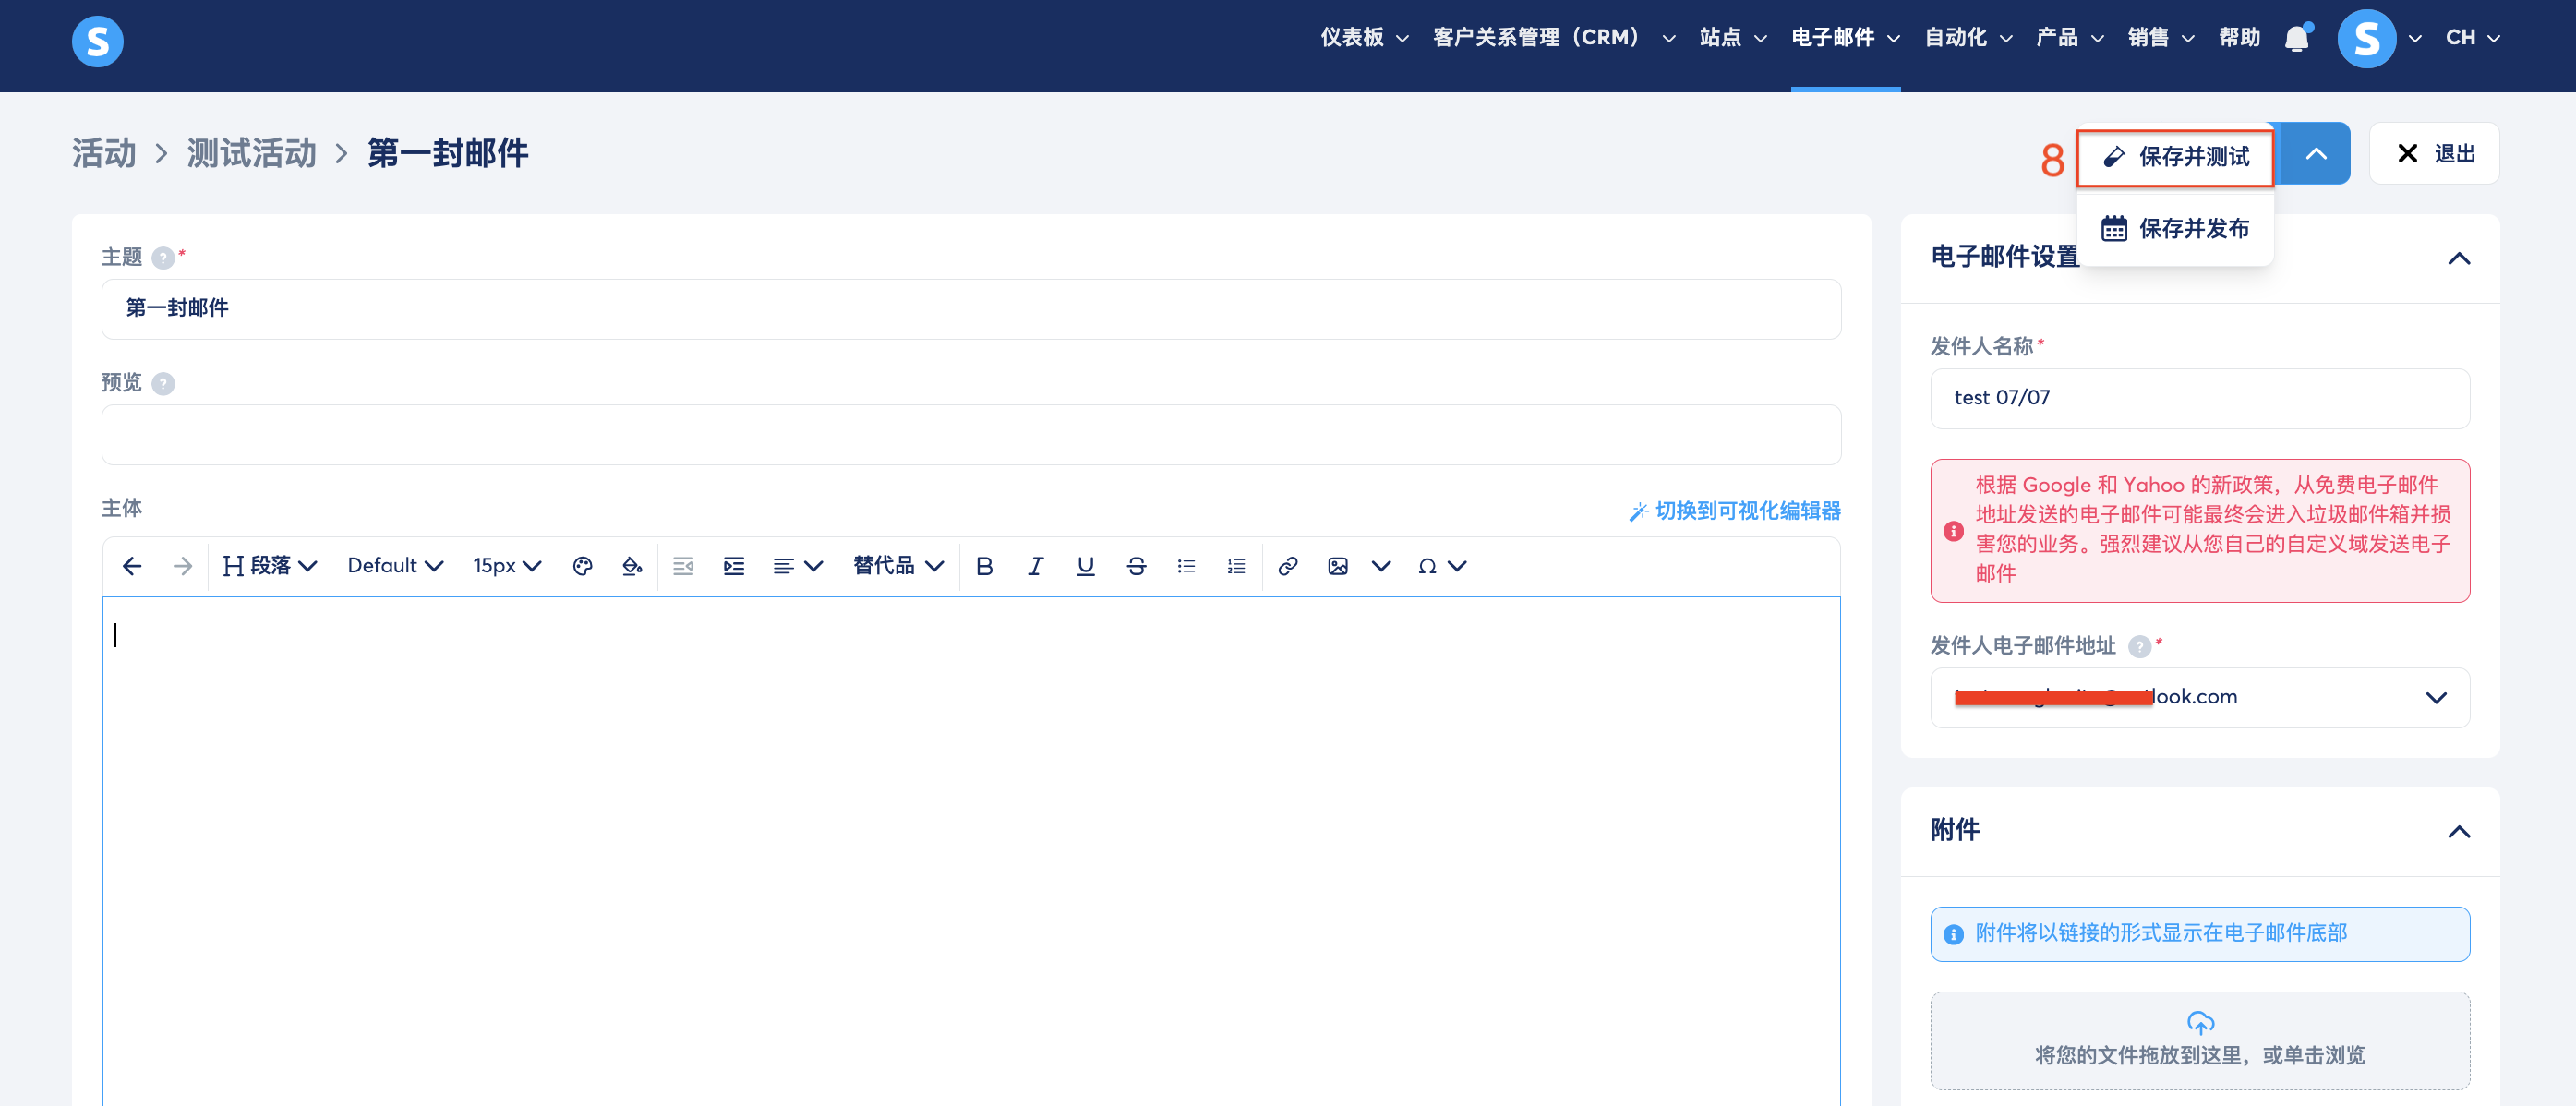The height and width of the screenshot is (1106, 2576).
Task: Open the CH language dropdown
Action: [2472, 38]
